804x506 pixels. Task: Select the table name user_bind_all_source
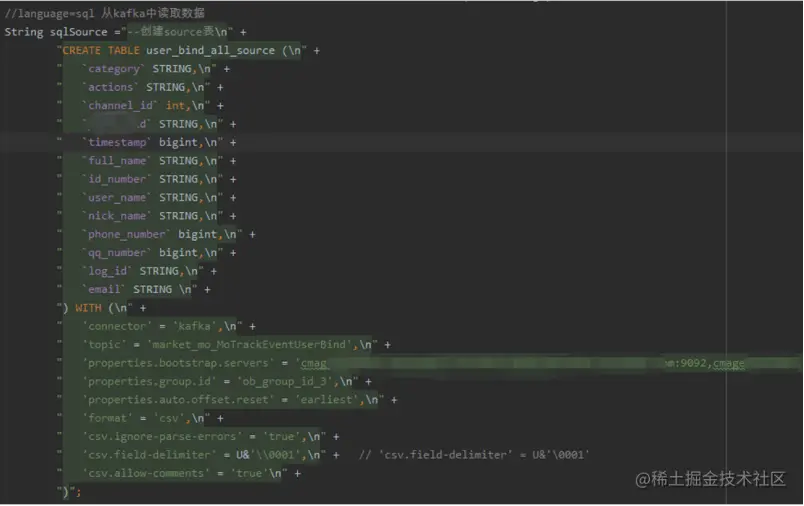pos(210,50)
